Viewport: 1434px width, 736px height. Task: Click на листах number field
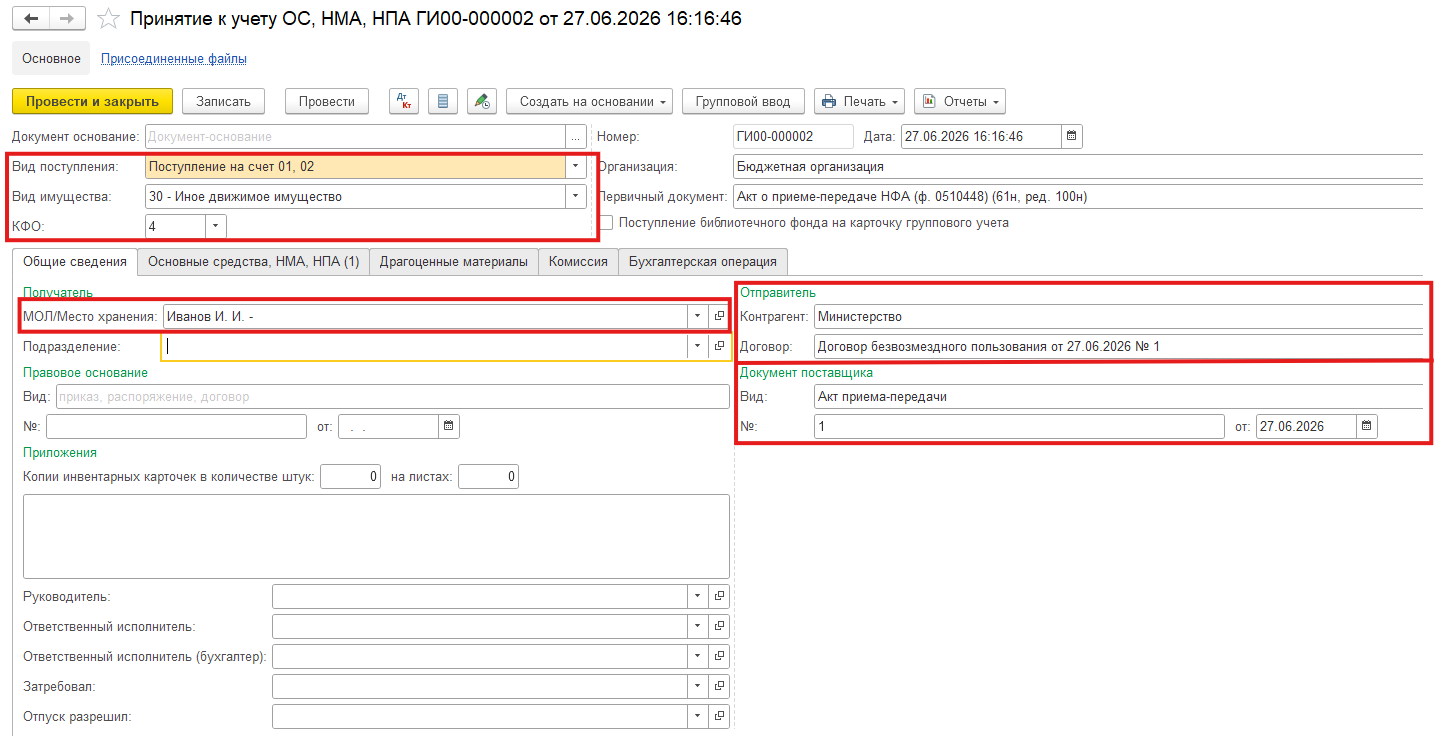[488, 477]
